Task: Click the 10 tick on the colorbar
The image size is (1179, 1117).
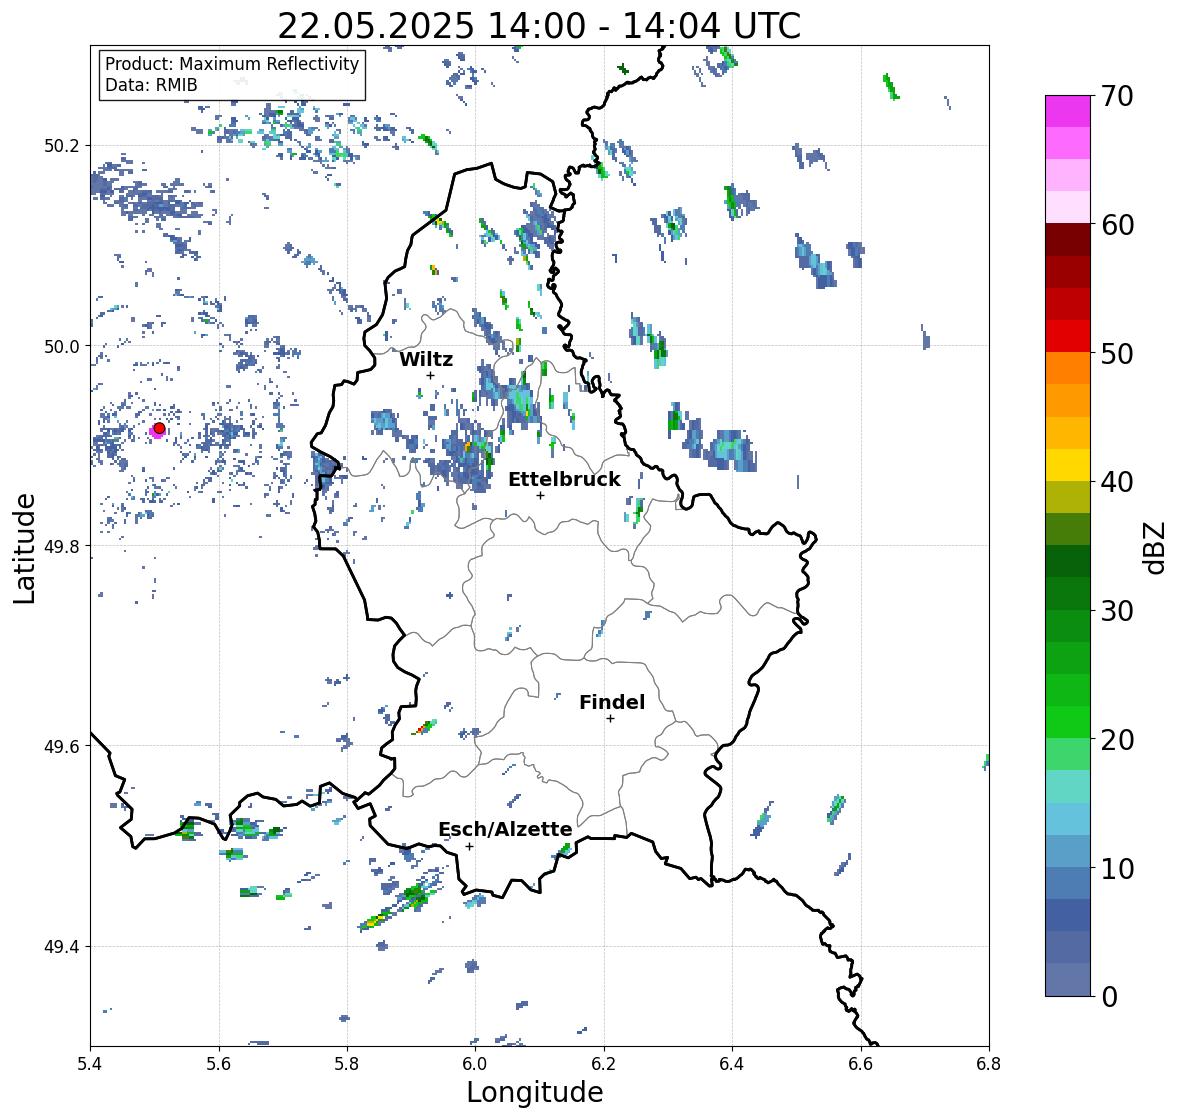Action: (1117, 867)
